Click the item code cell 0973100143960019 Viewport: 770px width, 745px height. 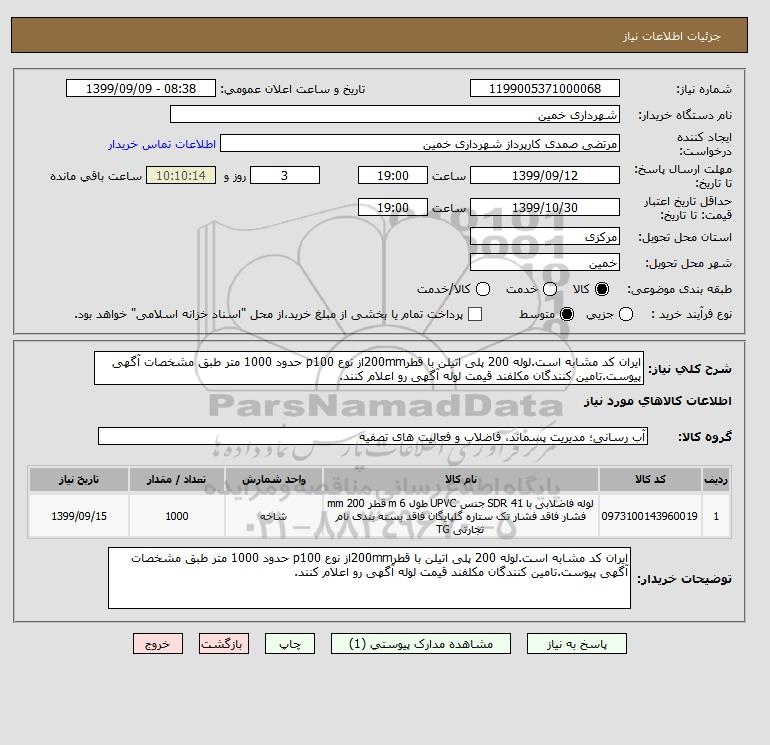click(650, 516)
